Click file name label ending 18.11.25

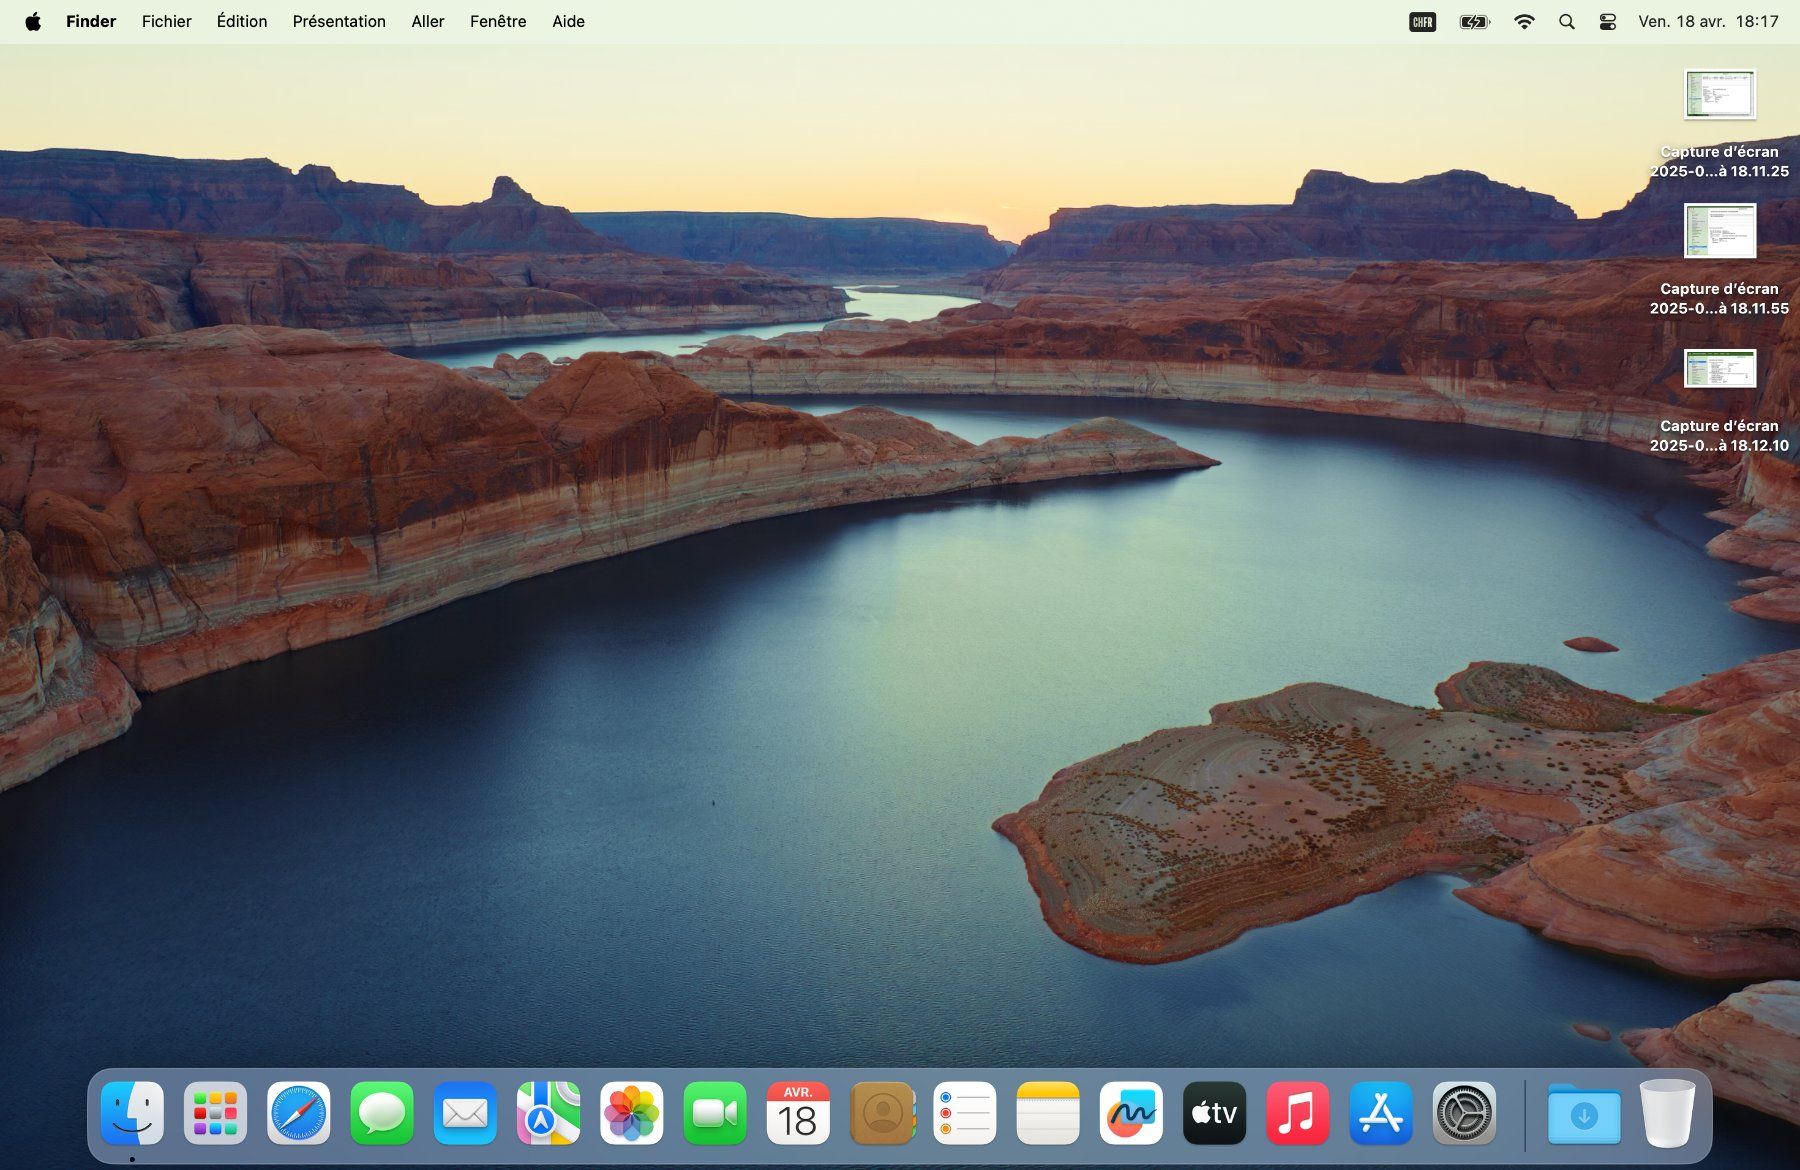1719,161
